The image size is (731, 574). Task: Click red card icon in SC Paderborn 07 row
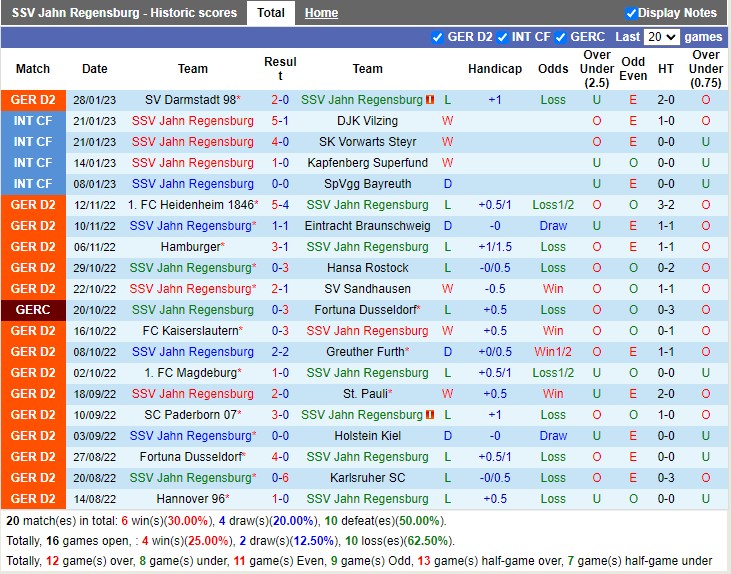(x=430, y=415)
